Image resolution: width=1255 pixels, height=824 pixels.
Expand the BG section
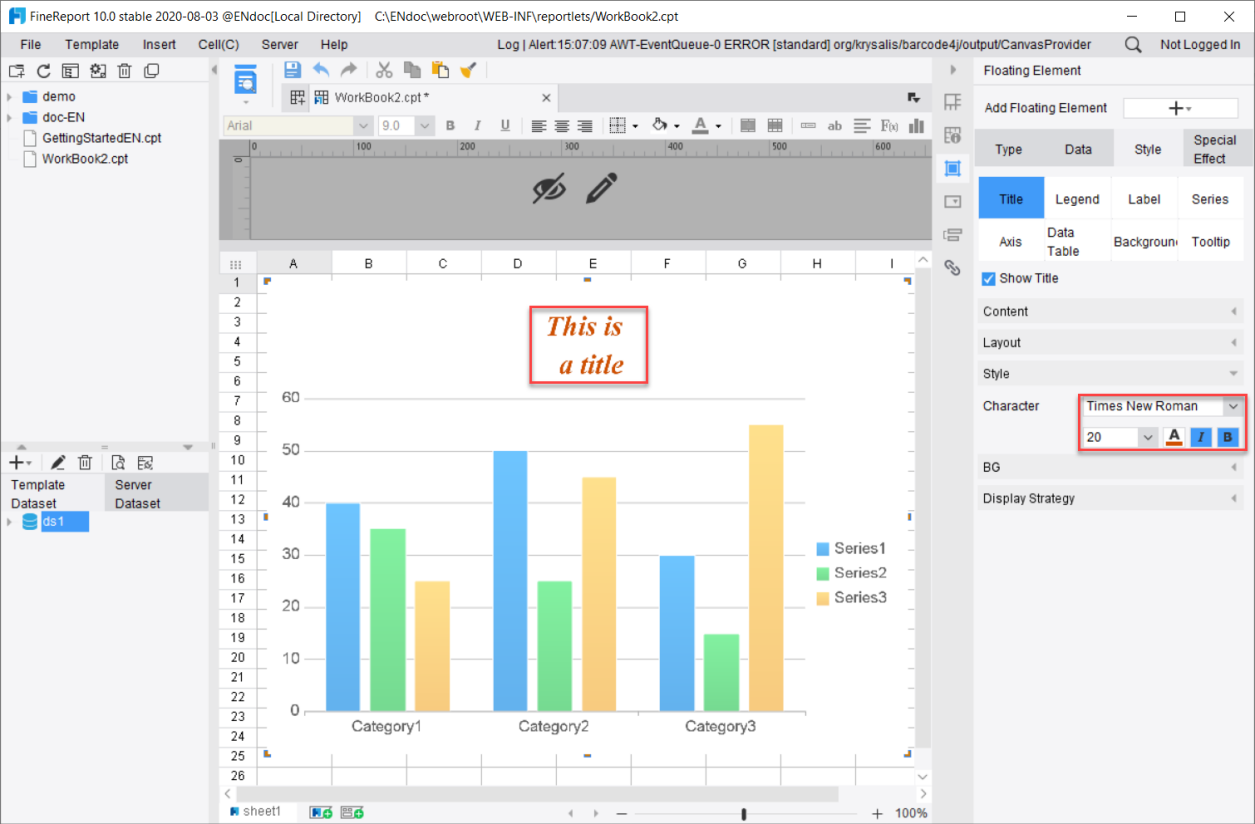pos(1110,467)
